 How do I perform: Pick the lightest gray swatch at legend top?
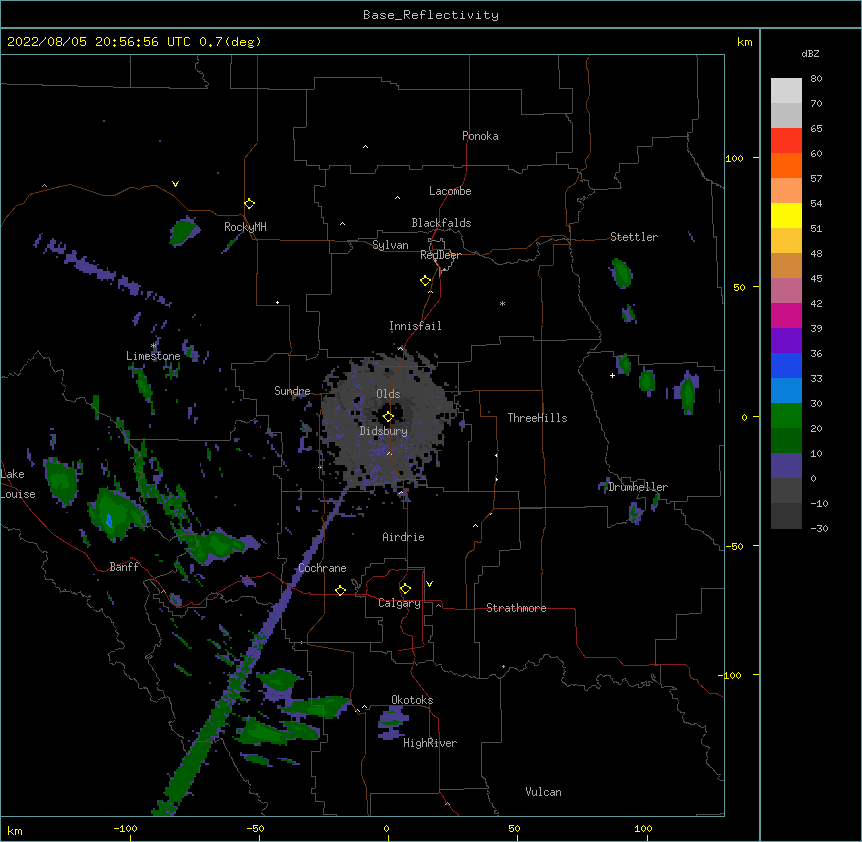coord(786,91)
